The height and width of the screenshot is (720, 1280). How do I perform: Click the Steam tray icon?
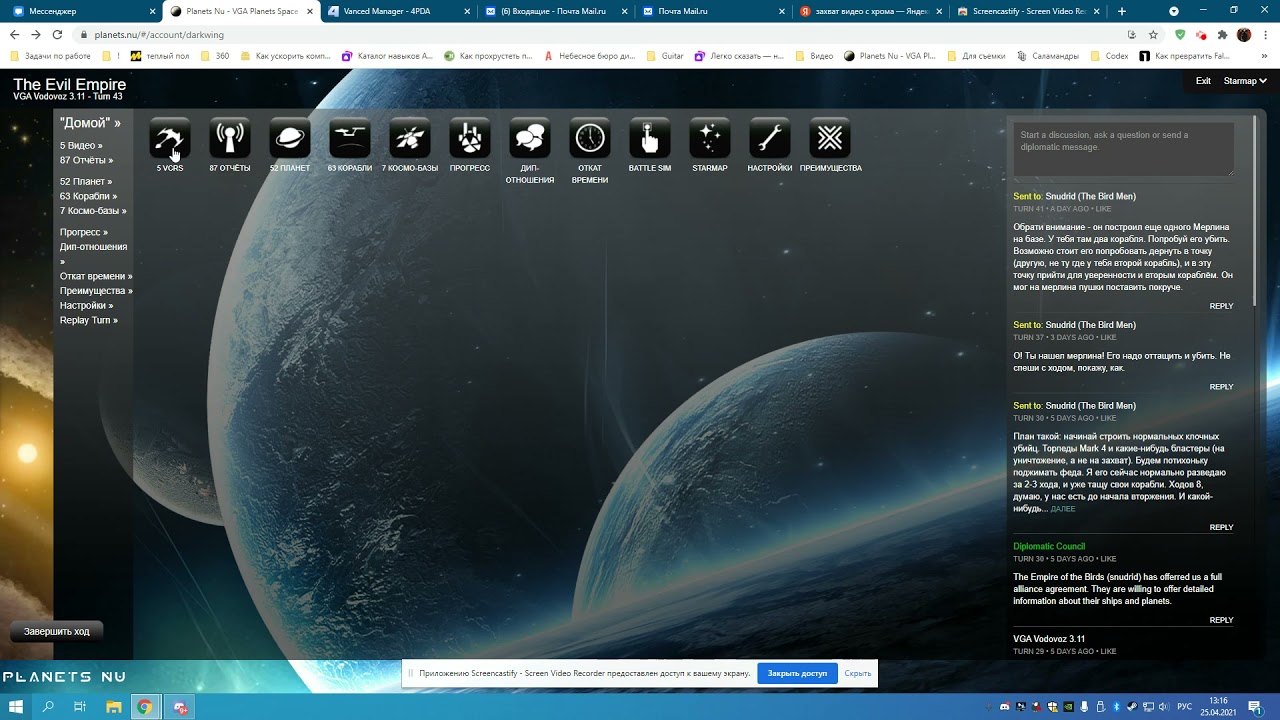click(1131, 707)
